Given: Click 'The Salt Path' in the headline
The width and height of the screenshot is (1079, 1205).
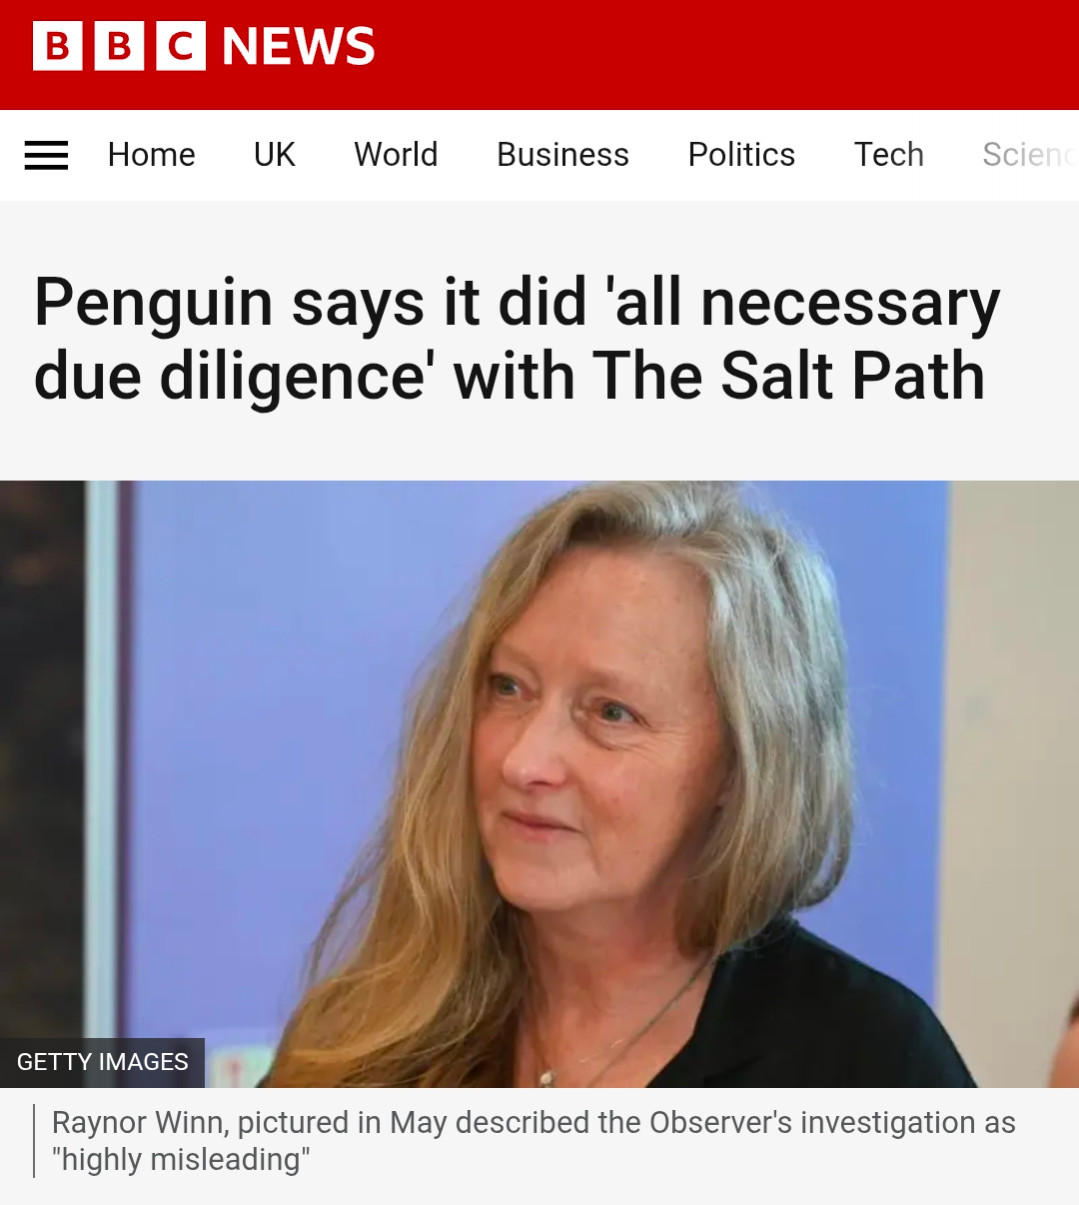Looking at the screenshot, I should pyautogui.click(x=789, y=376).
